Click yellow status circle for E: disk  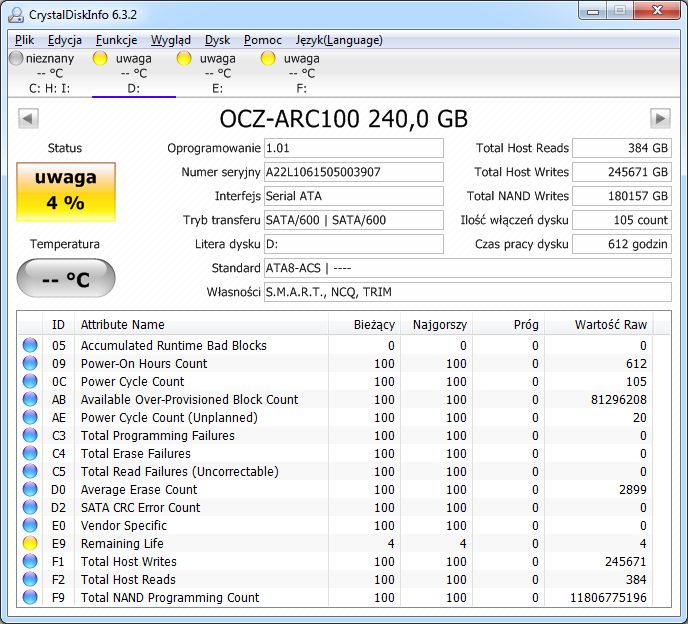[184, 58]
